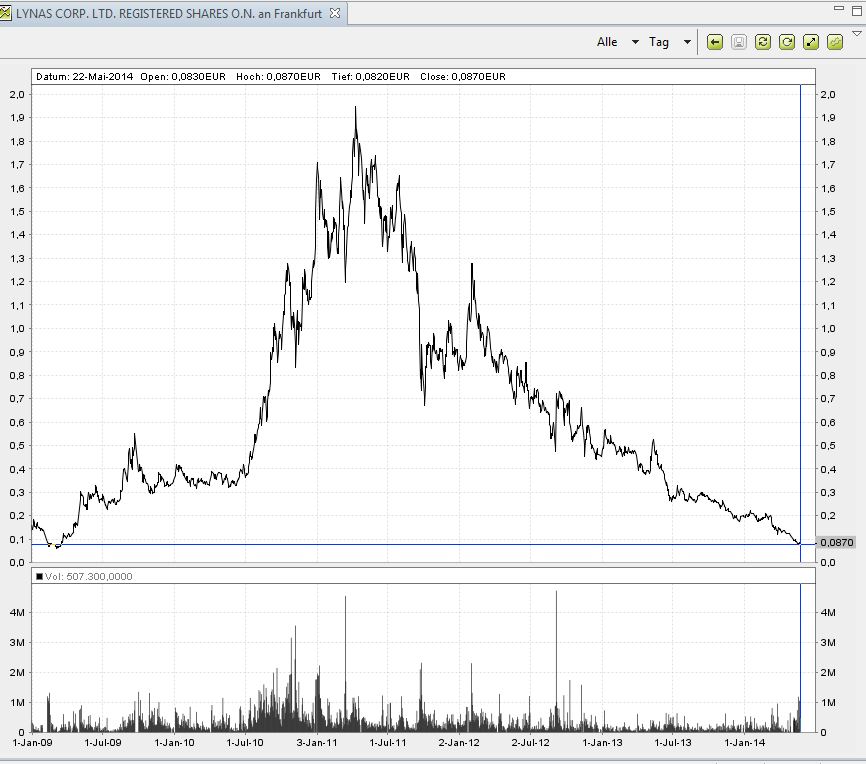Viewport: 866px width, 764px height.
Task: Open the Alle time range dropdown
Action: (617, 42)
